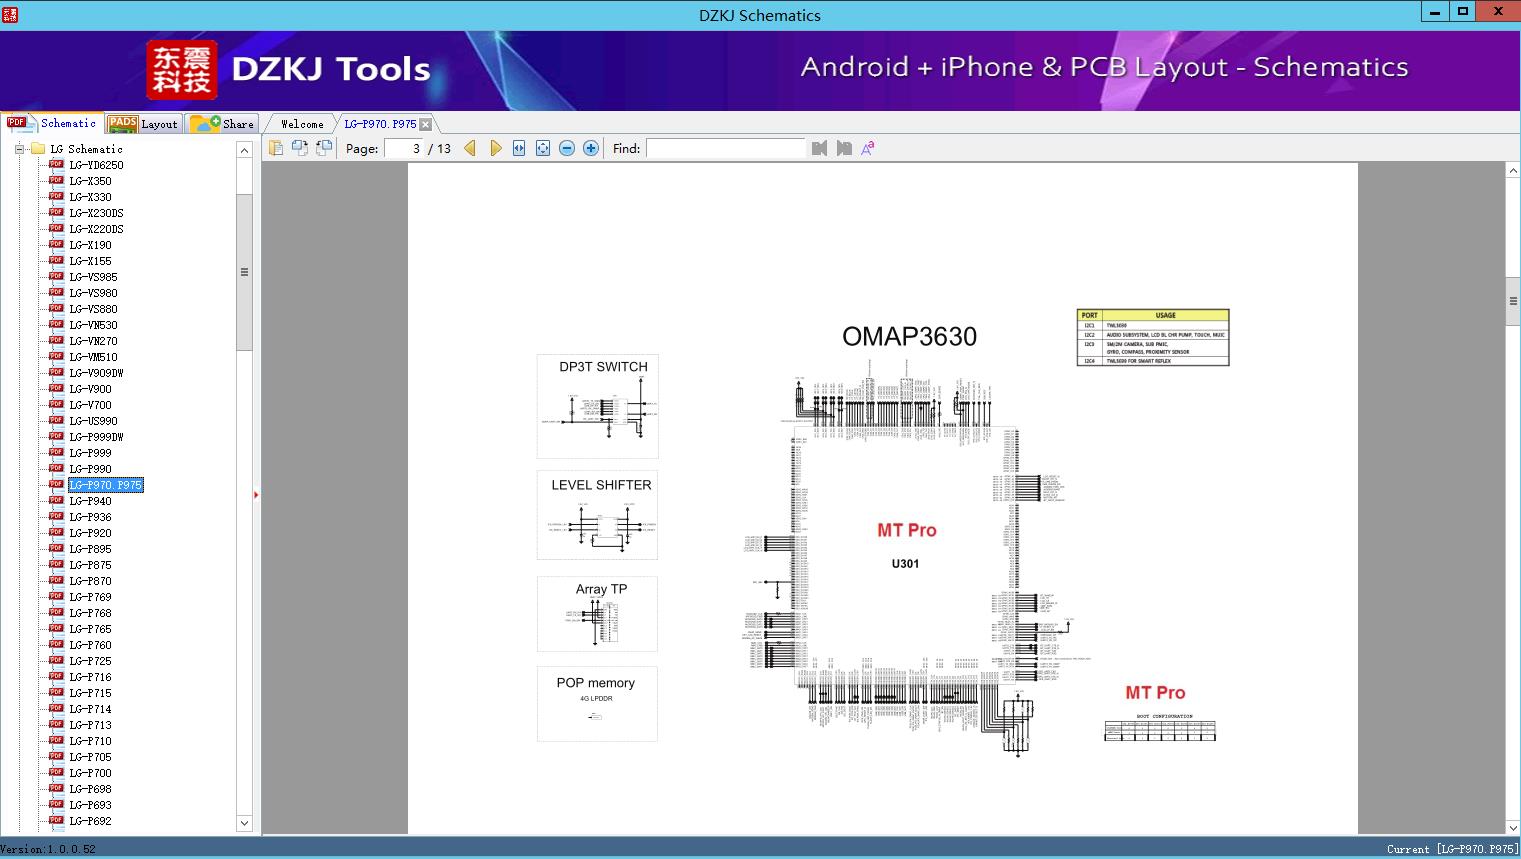The width and height of the screenshot is (1521, 859).
Task: Click the LG-X330 PDF icon
Action: coord(56,197)
